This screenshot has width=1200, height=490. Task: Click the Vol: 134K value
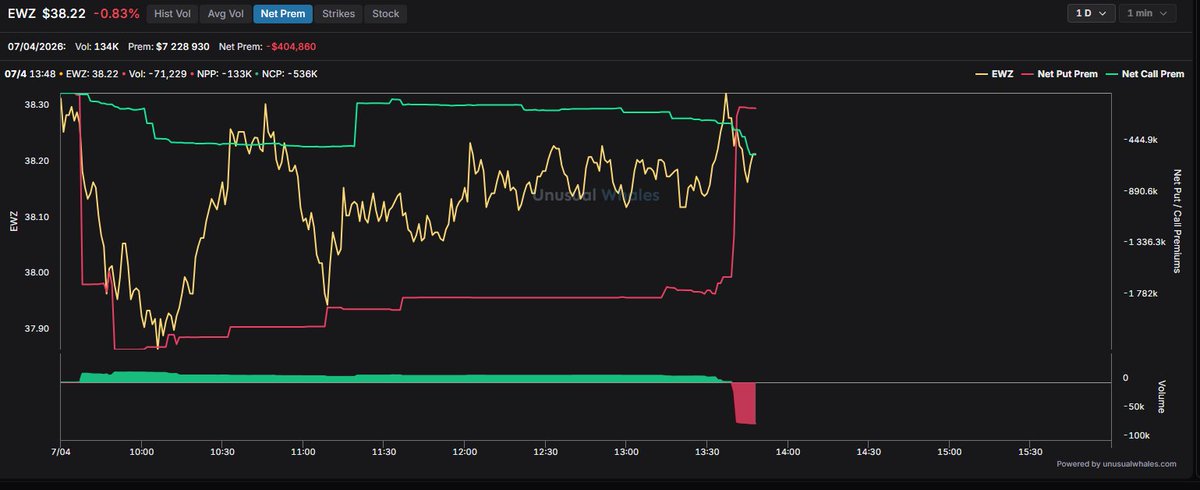click(97, 47)
